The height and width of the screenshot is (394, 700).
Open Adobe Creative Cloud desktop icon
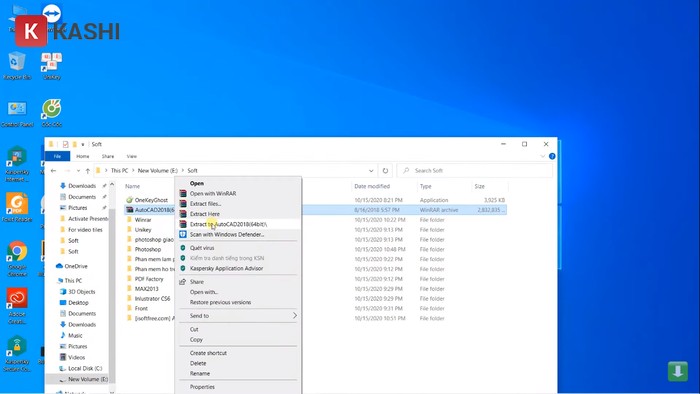coord(17,306)
